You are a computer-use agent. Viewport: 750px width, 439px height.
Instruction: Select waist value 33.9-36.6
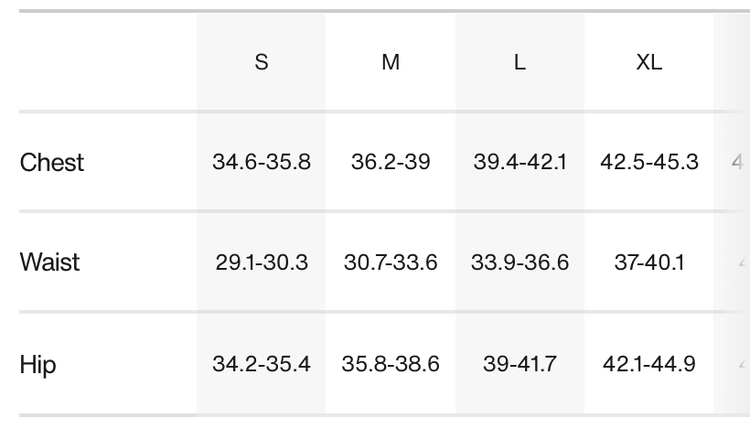520,263
